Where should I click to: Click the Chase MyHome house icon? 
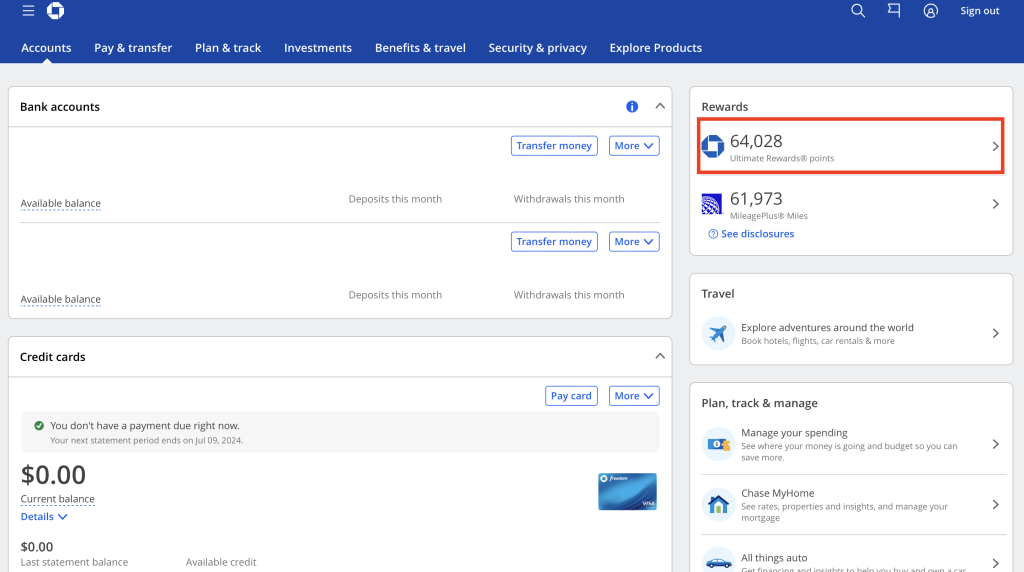(x=718, y=504)
